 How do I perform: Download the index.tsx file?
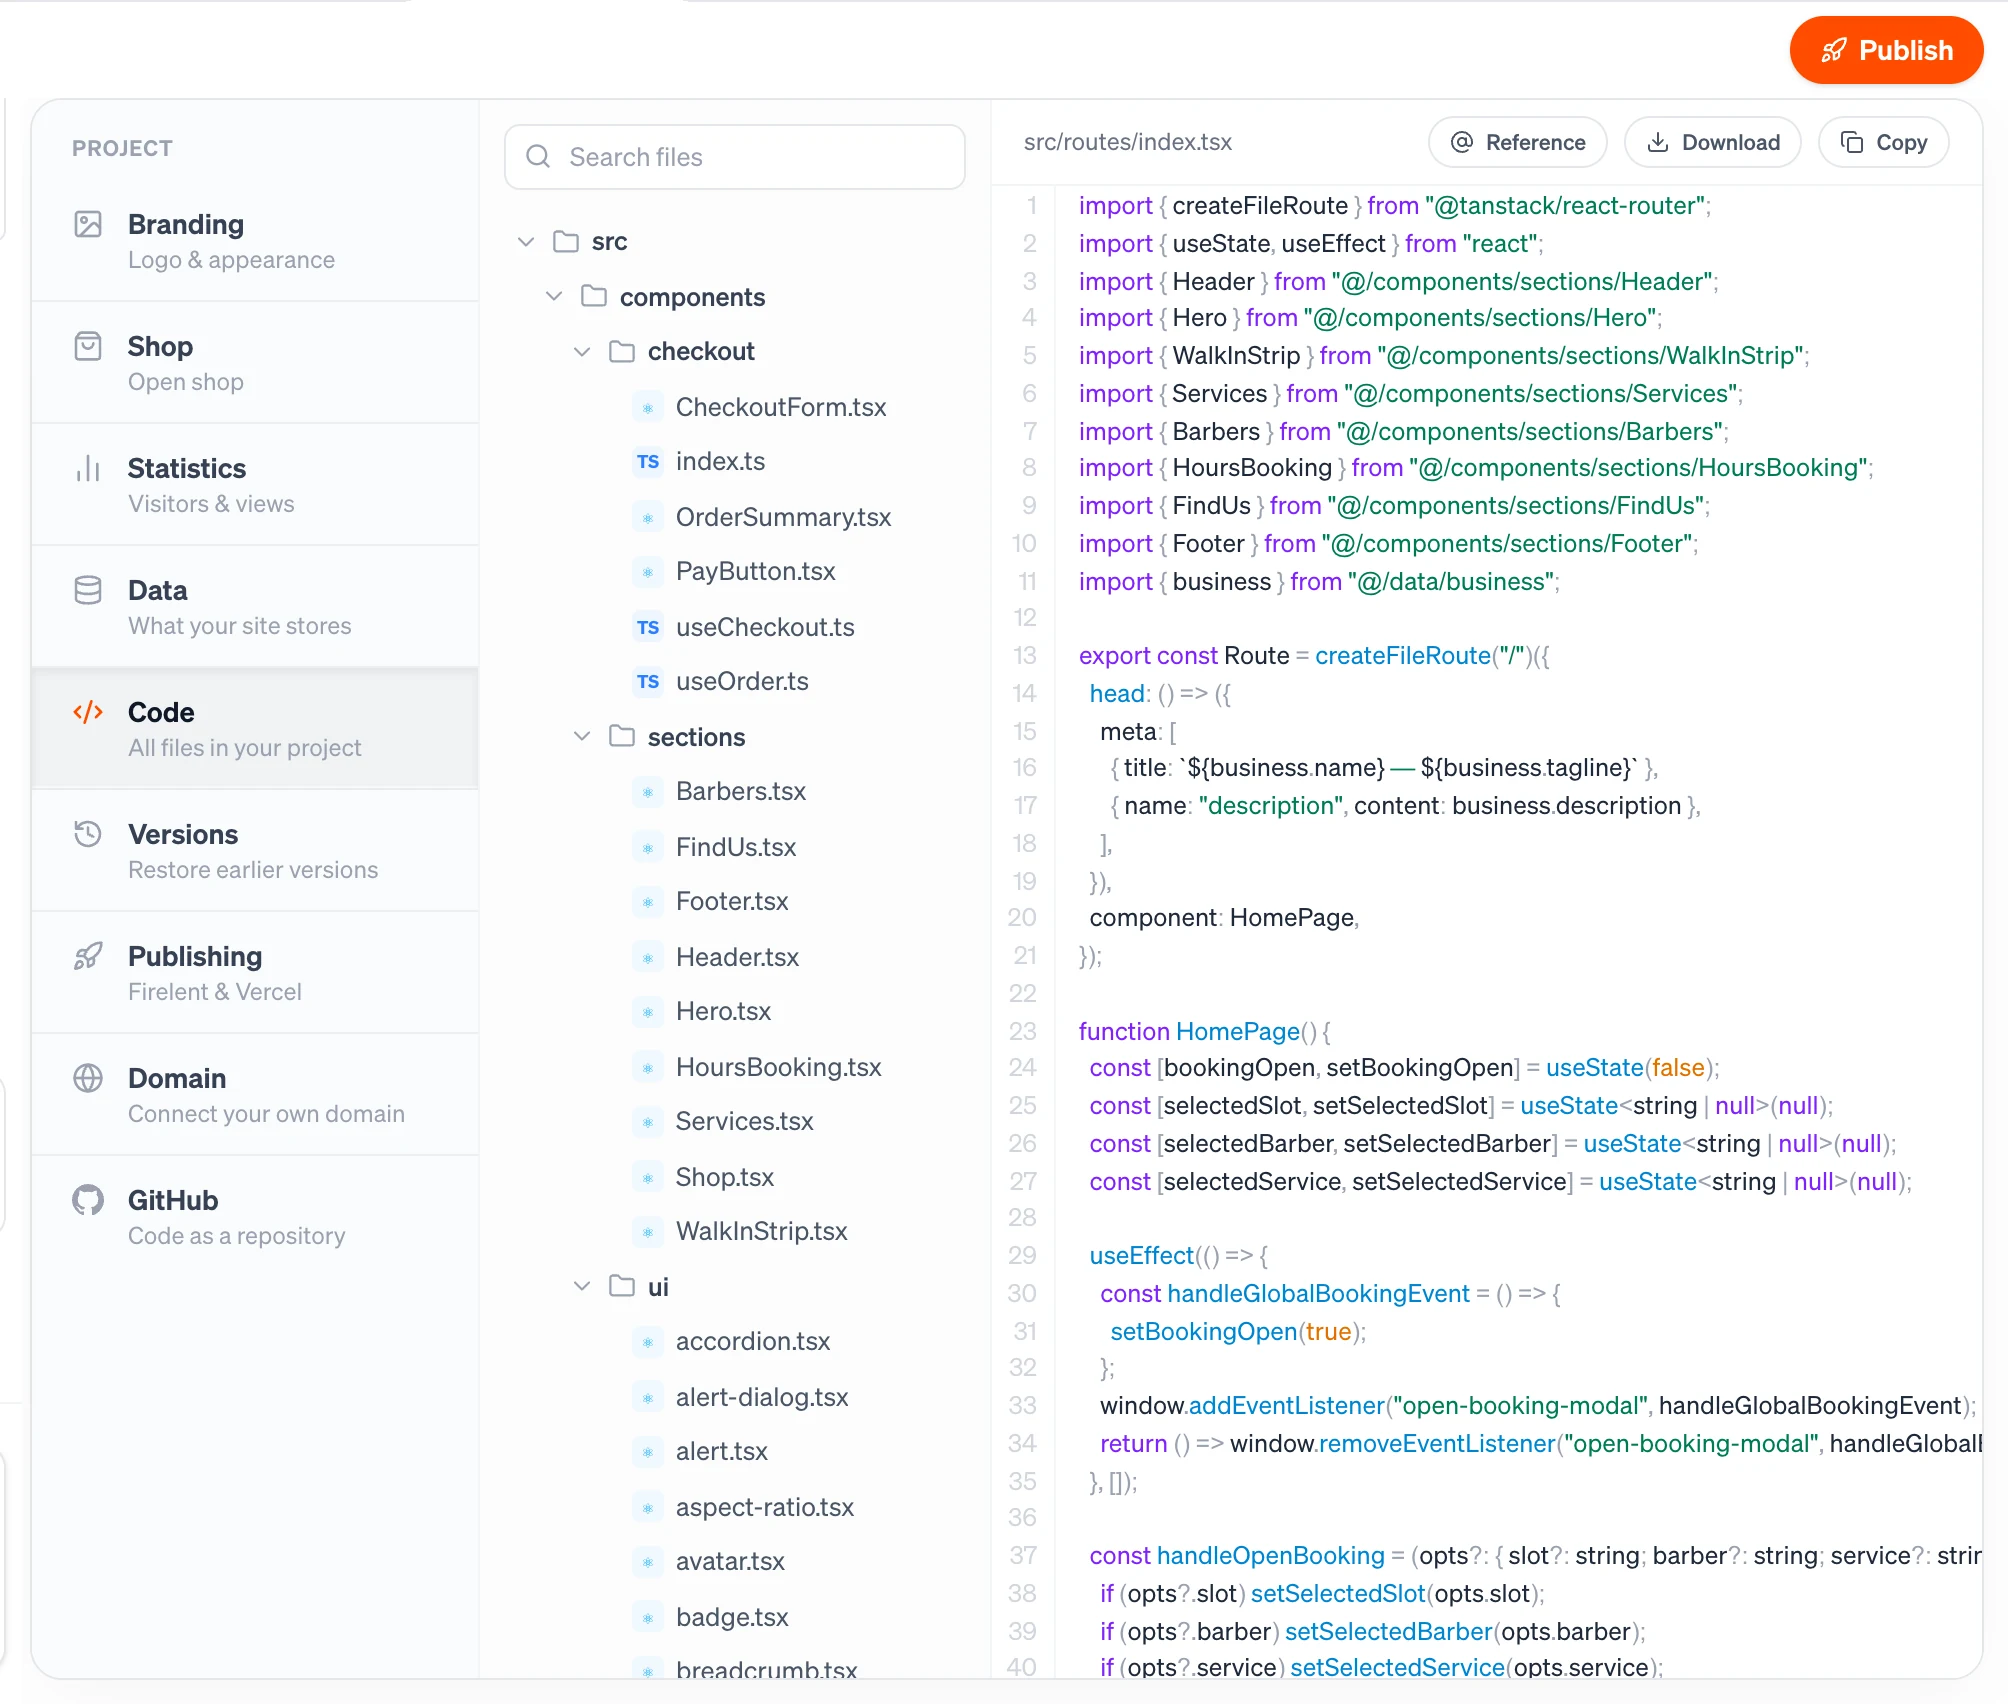point(1713,142)
